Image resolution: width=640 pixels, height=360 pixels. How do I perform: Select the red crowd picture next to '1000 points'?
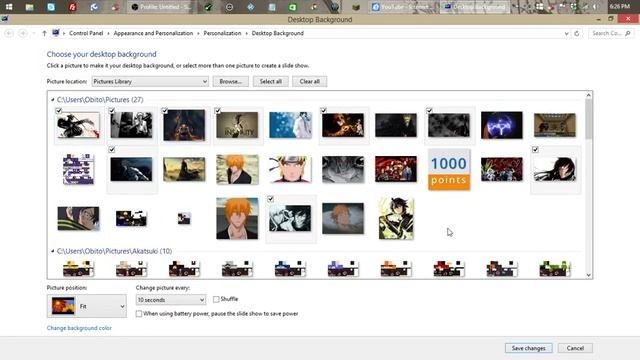point(396,169)
